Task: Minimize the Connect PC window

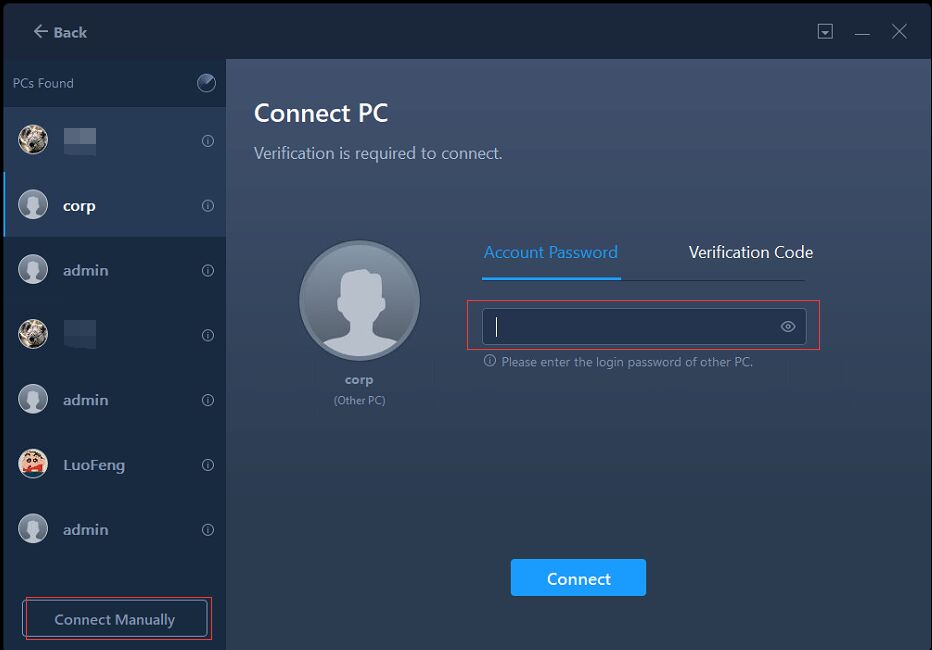Action: click(x=862, y=34)
